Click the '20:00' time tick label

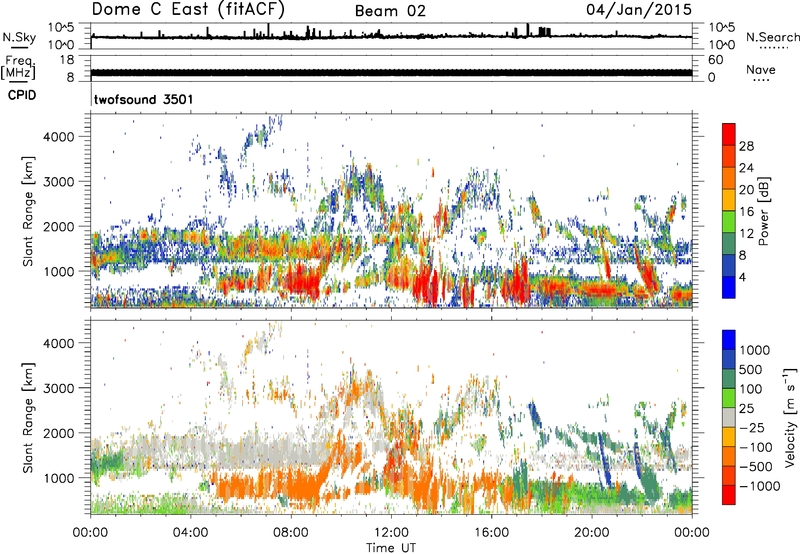(x=592, y=533)
